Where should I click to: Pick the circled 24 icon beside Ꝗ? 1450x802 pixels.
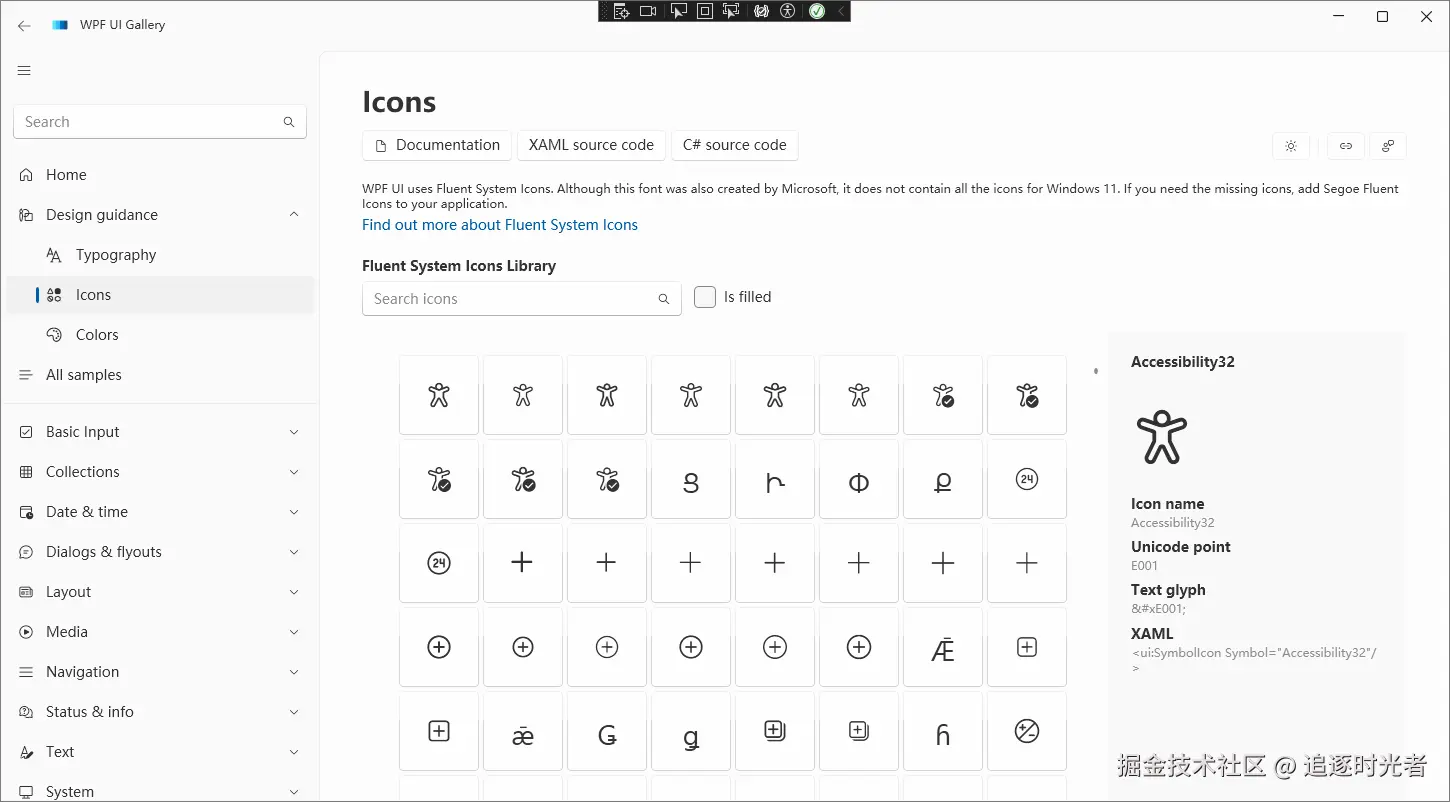coord(1027,479)
